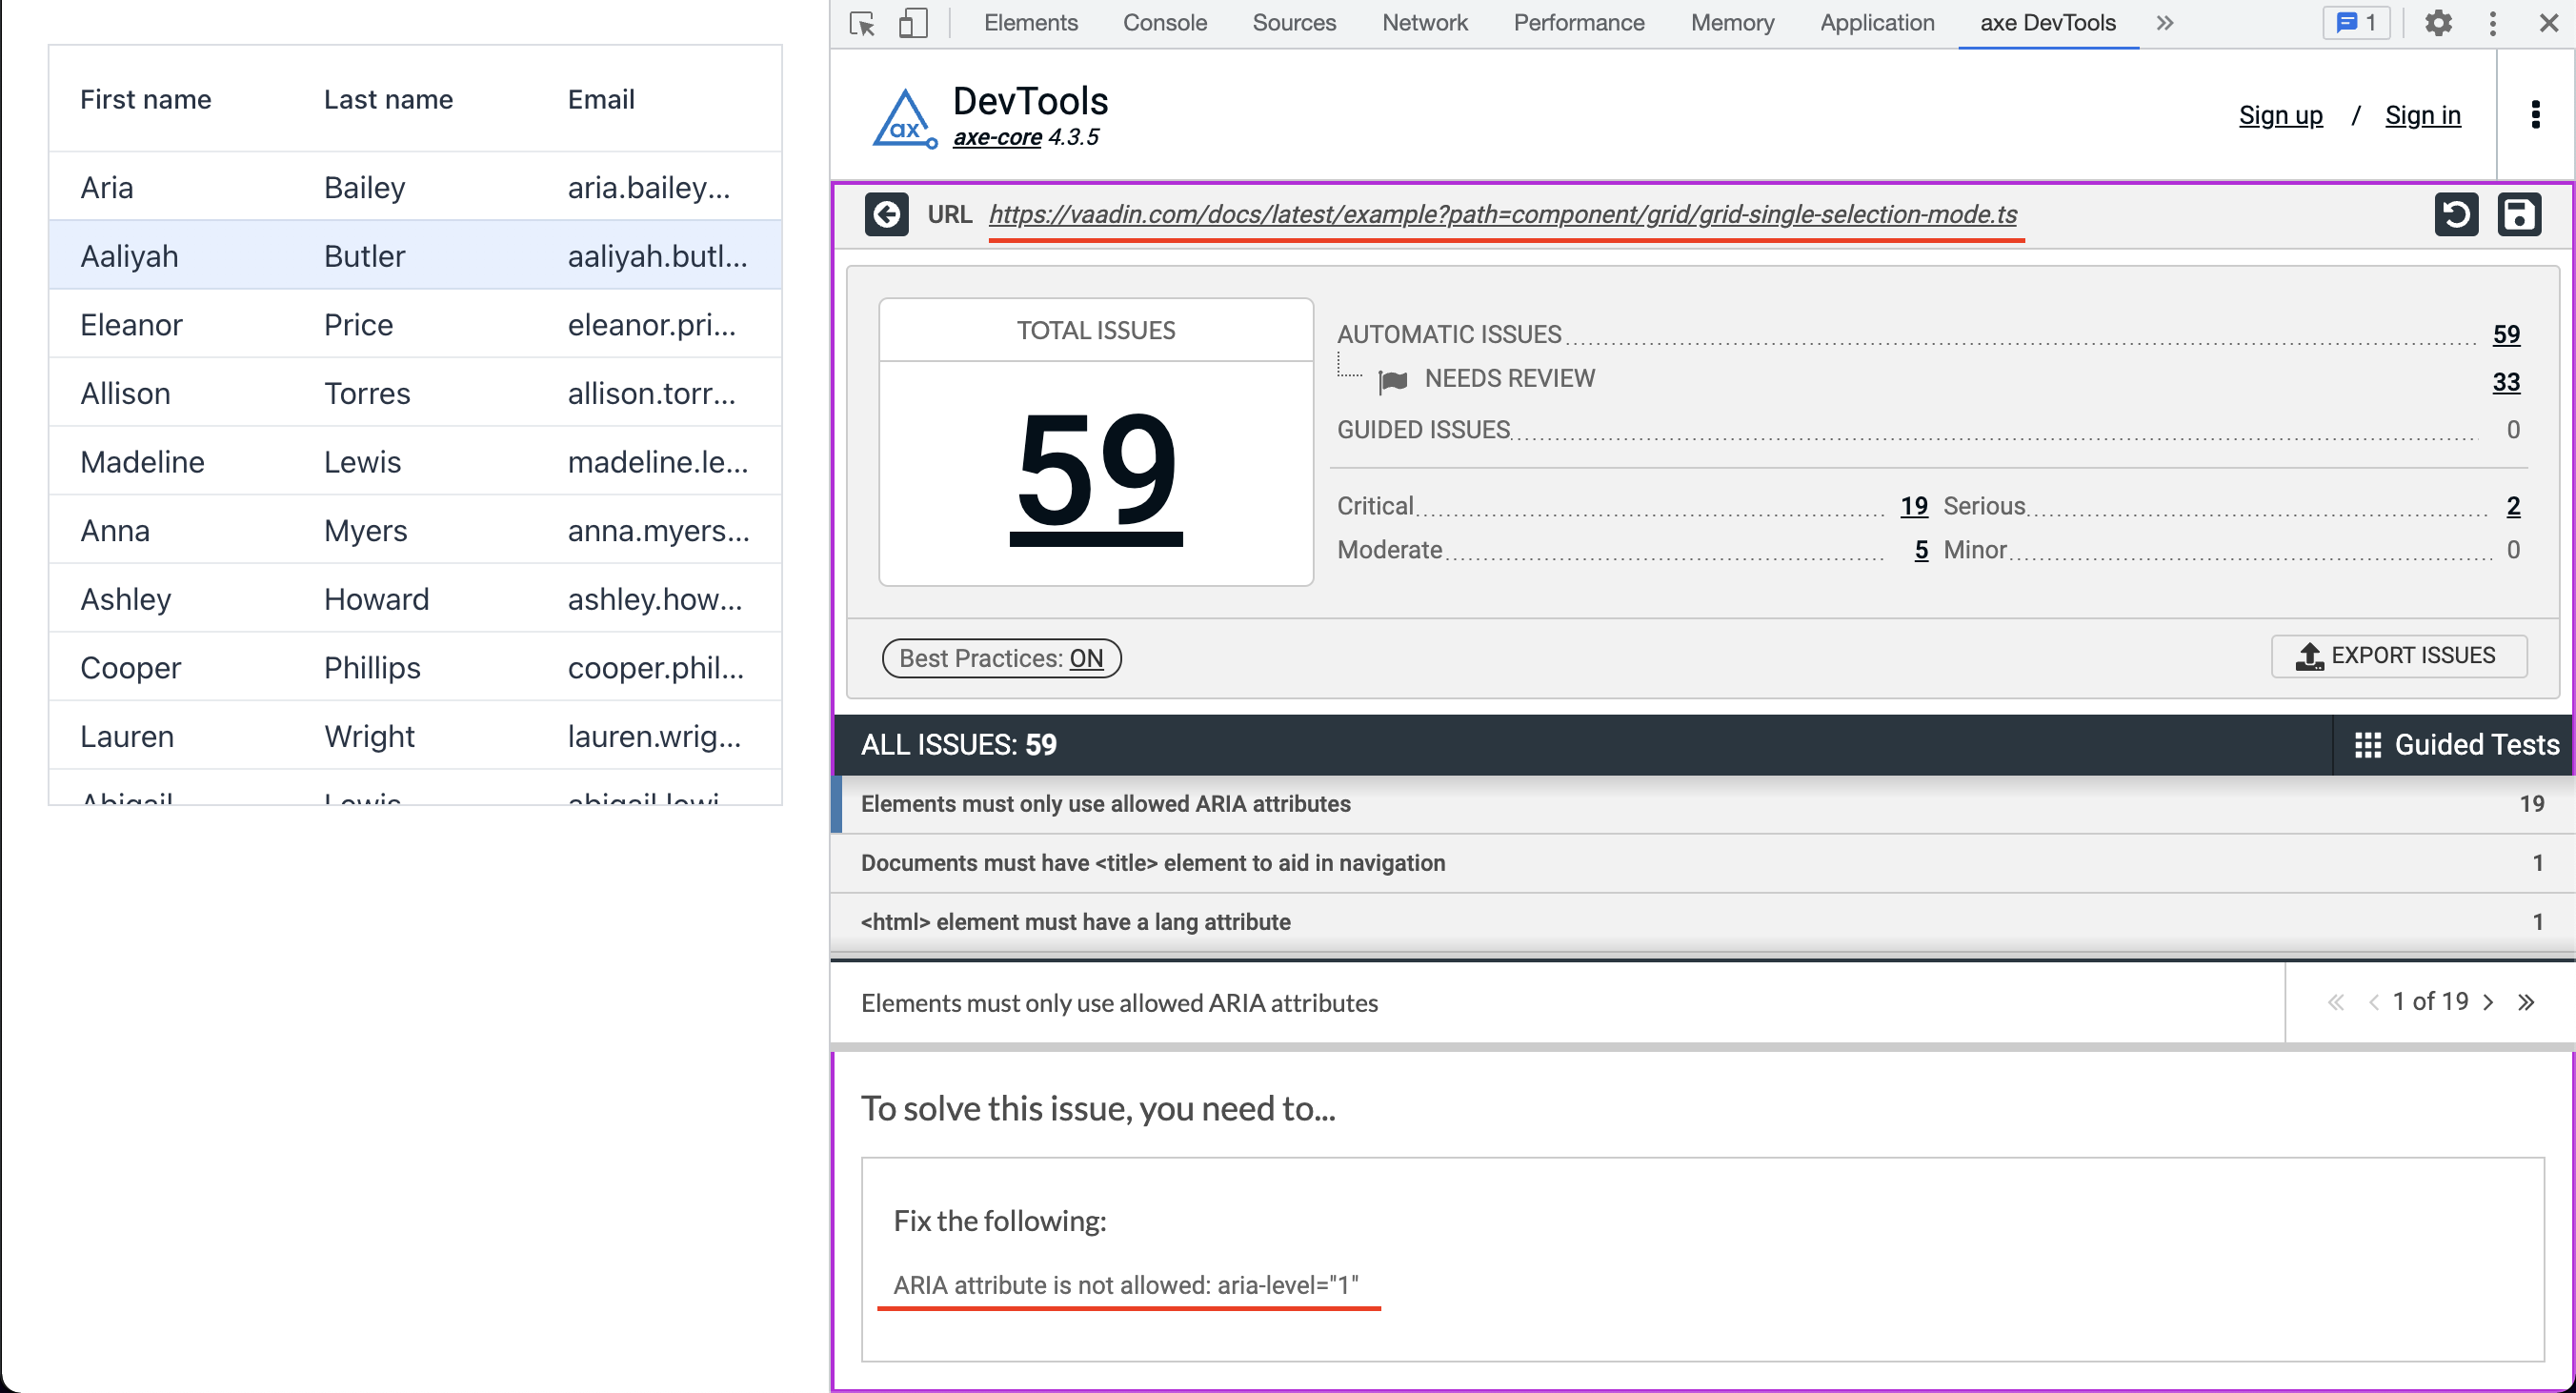Open the hidden panels chevron in DevTools tab bar
This screenshot has height=1393, width=2576.
click(2165, 22)
